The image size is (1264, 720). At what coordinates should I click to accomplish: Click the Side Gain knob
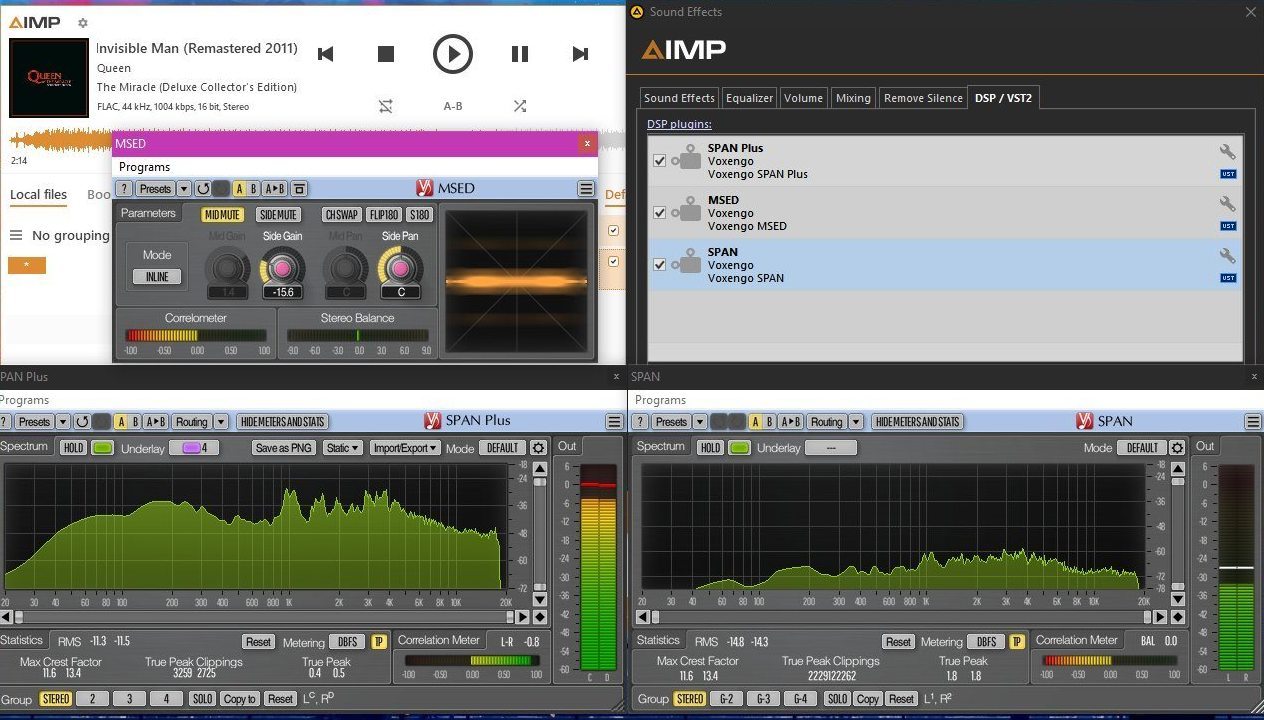pyautogui.click(x=282, y=267)
